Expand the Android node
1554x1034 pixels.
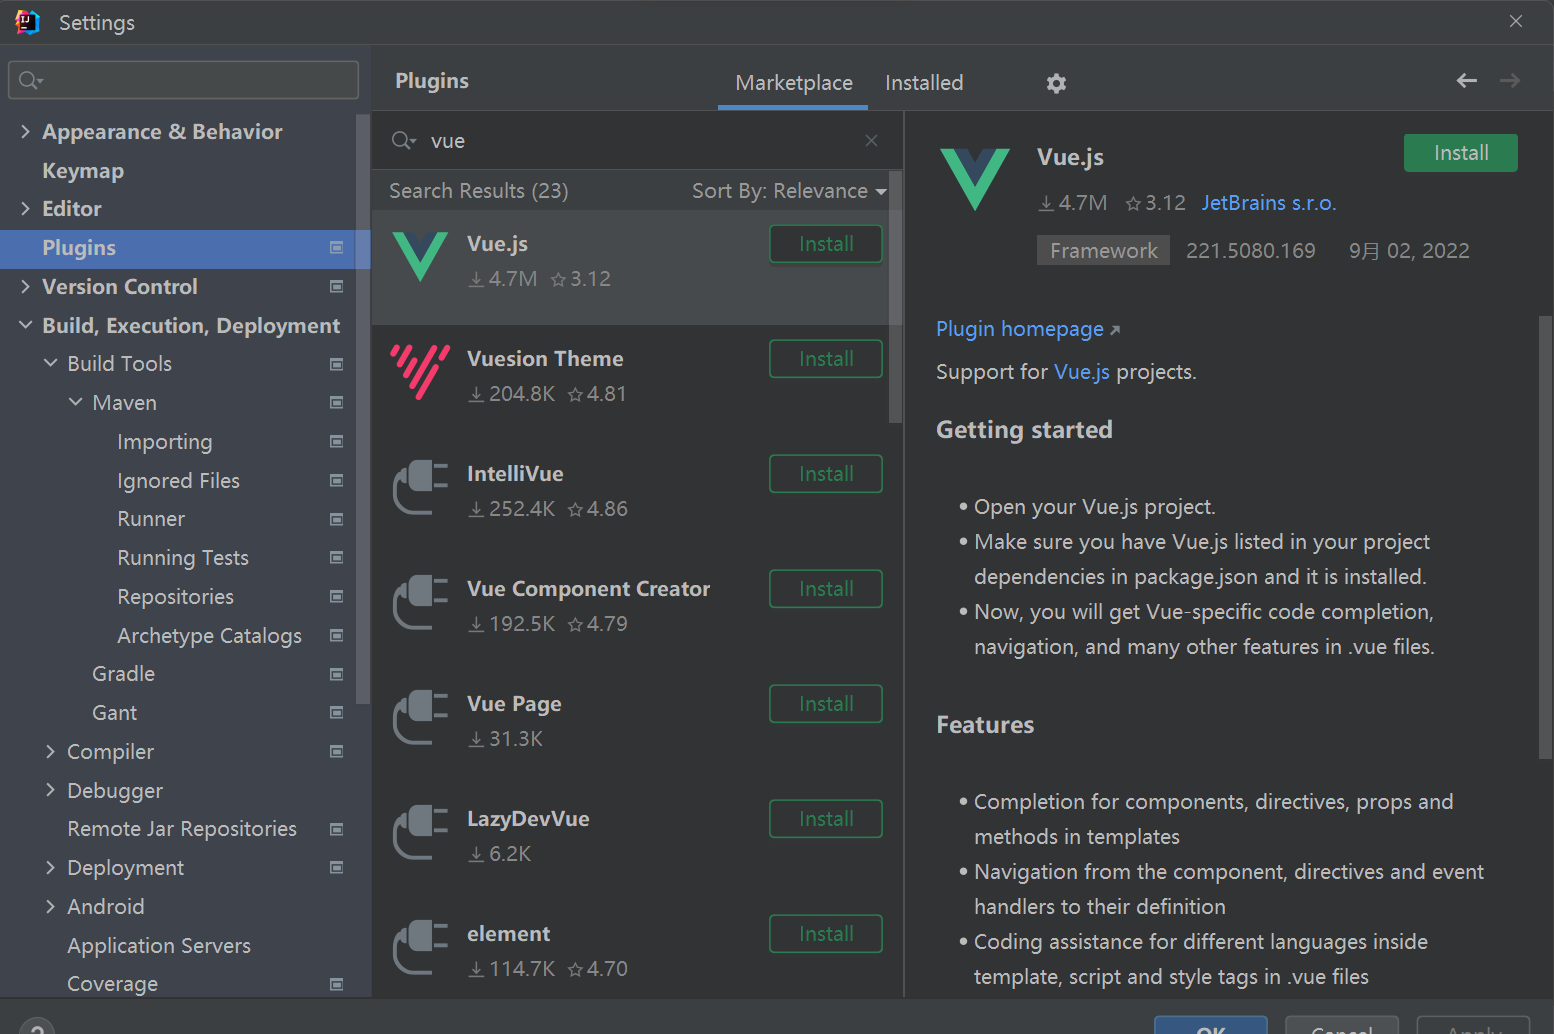point(50,906)
